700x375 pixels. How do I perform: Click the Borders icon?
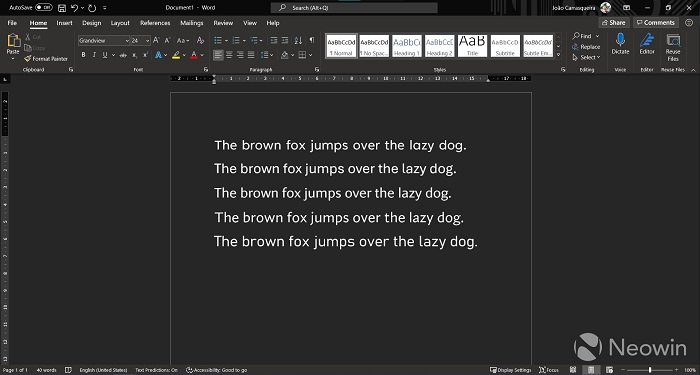[x=302, y=55]
